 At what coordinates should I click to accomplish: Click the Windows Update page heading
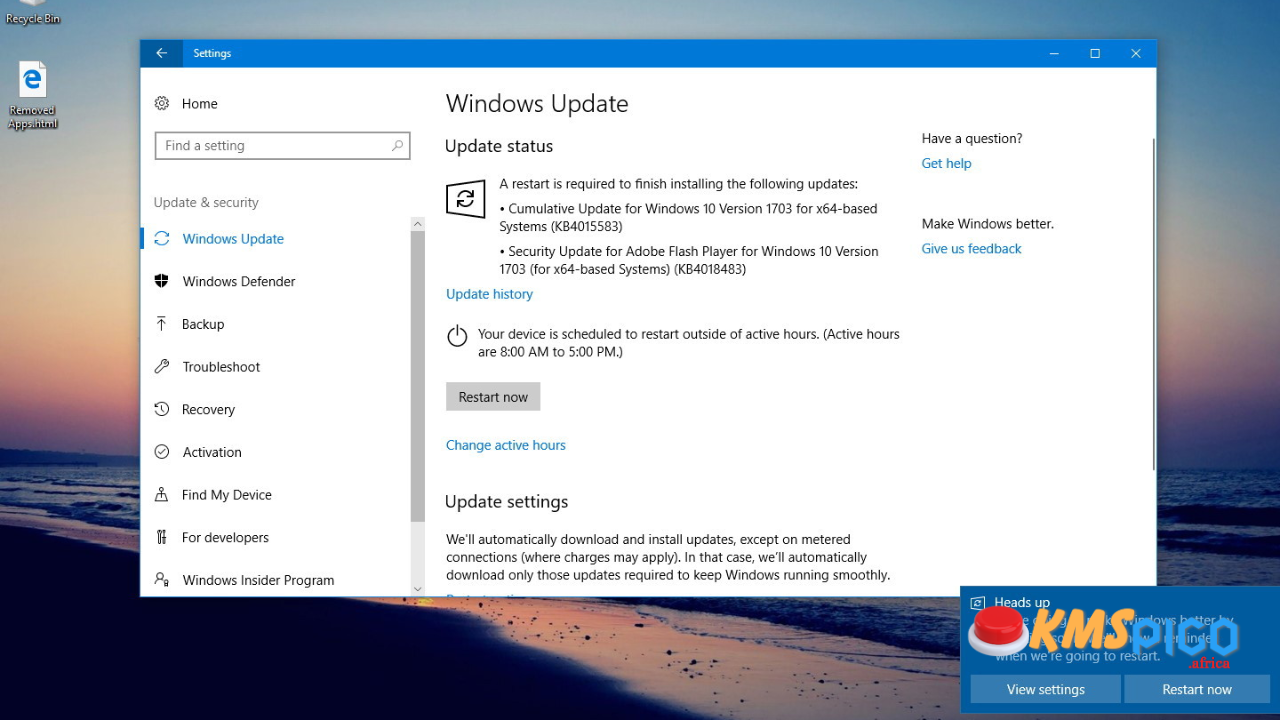(x=537, y=104)
